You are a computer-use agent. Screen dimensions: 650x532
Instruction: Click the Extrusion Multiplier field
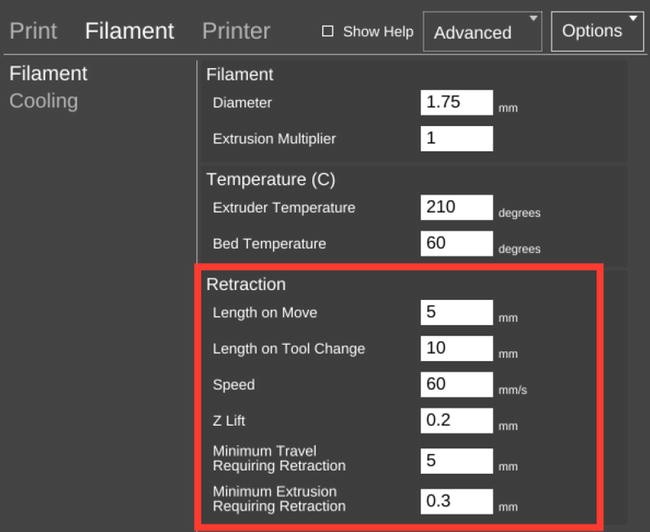[457, 138]
